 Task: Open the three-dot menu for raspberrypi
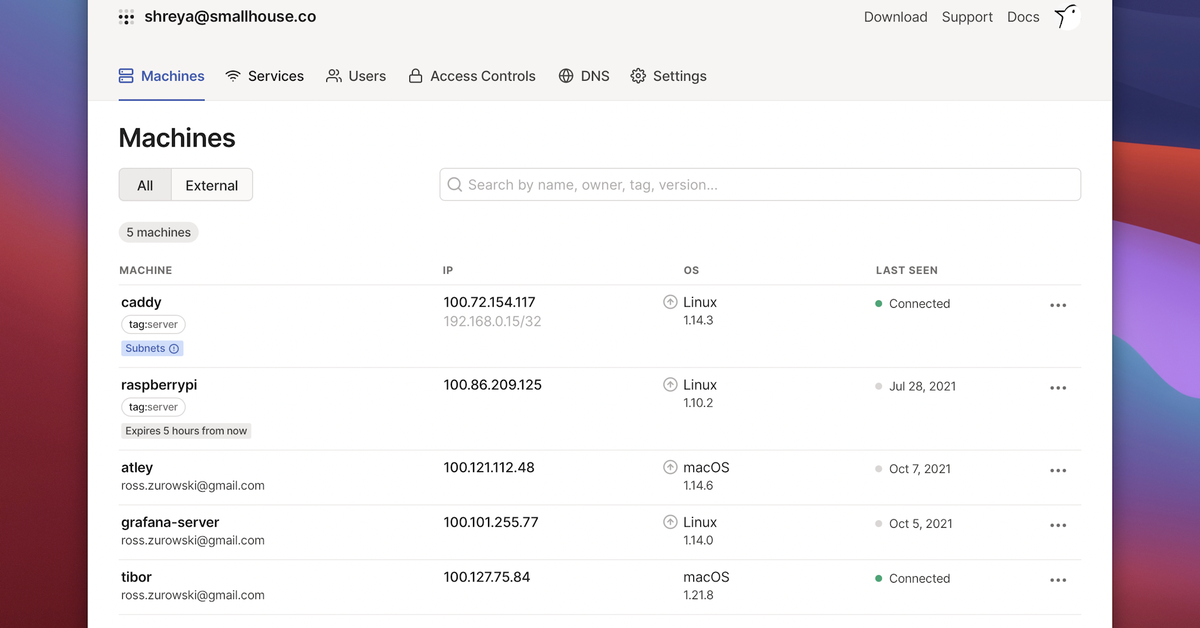(1058, 388)
